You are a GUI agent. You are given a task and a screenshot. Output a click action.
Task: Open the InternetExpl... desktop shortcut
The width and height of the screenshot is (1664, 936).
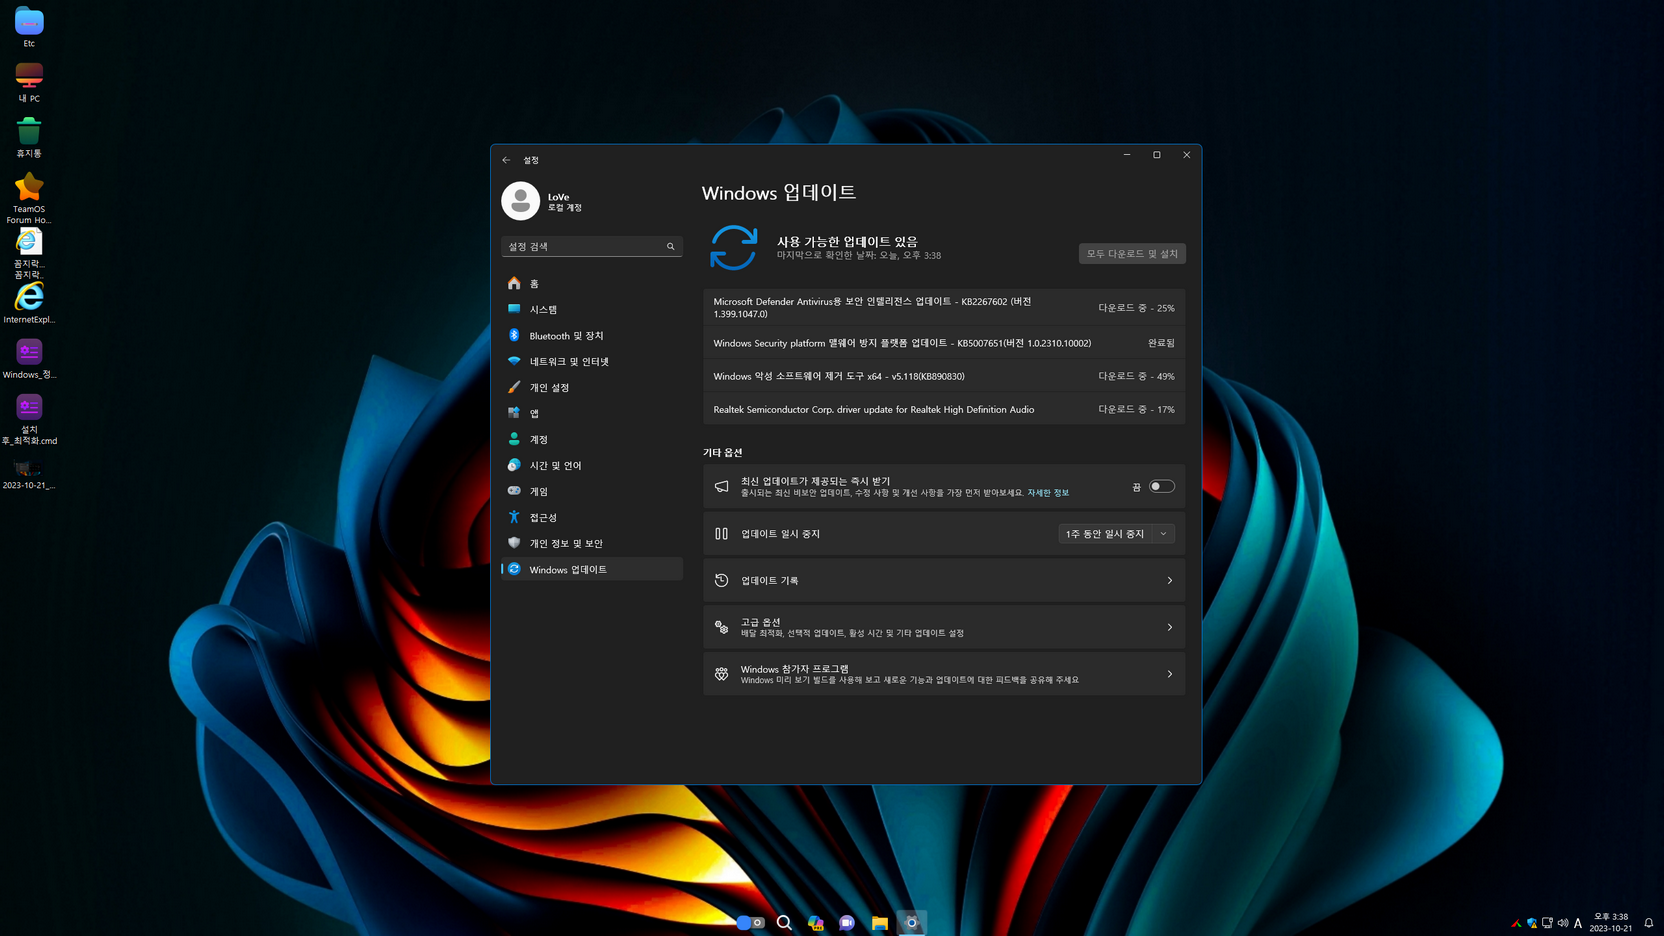point(29,303)
